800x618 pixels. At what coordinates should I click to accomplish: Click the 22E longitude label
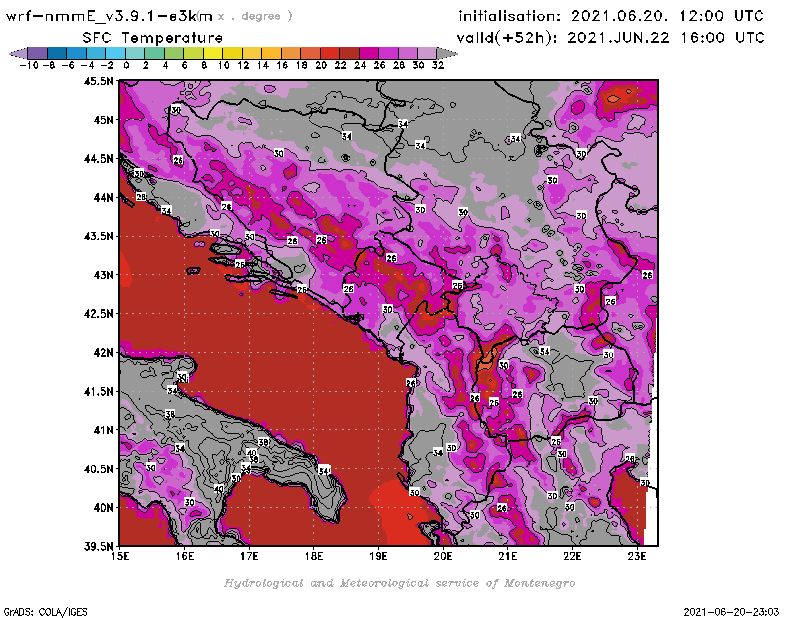point(572,556)
